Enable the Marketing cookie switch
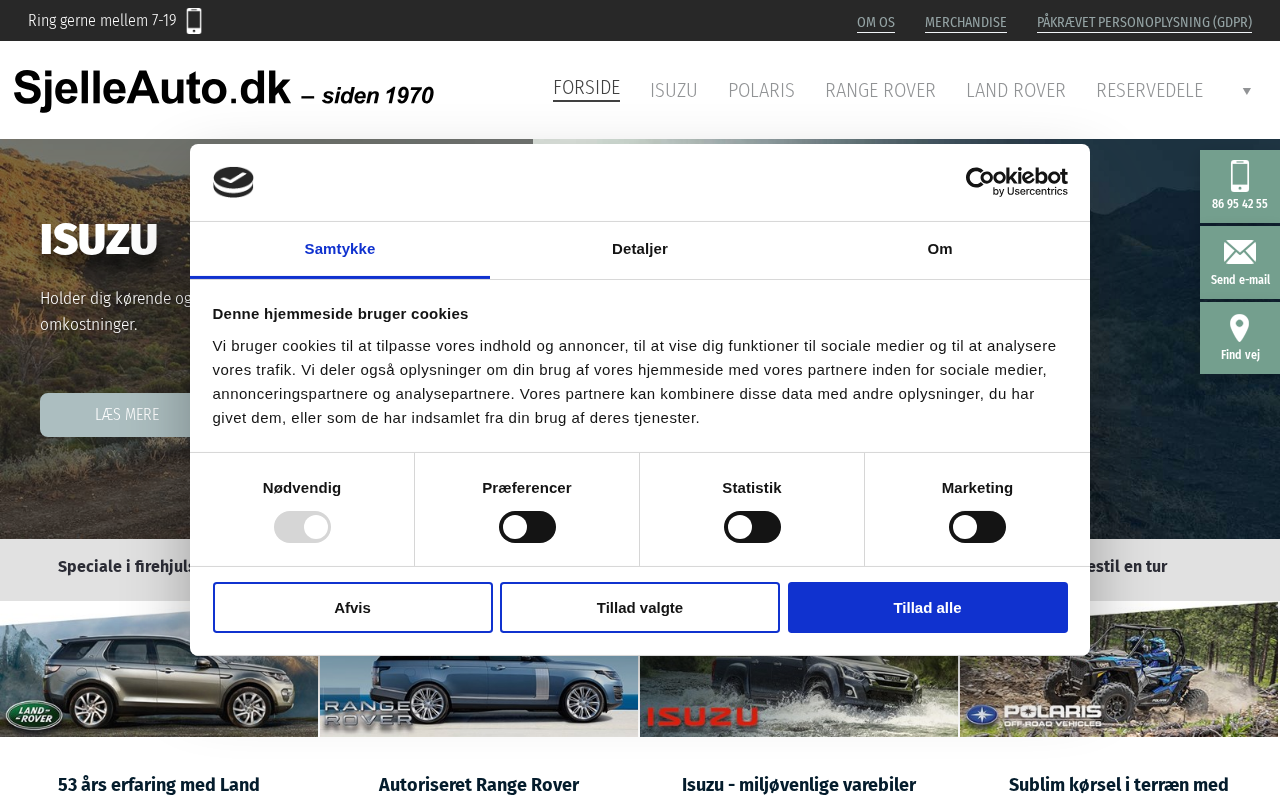The image size is (1280, 800). [x=977, y=527]
